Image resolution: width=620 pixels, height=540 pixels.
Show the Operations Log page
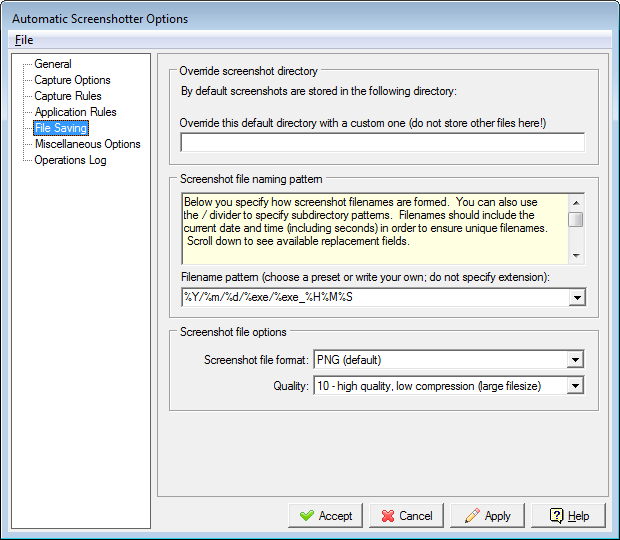click(x=70, y=160)
